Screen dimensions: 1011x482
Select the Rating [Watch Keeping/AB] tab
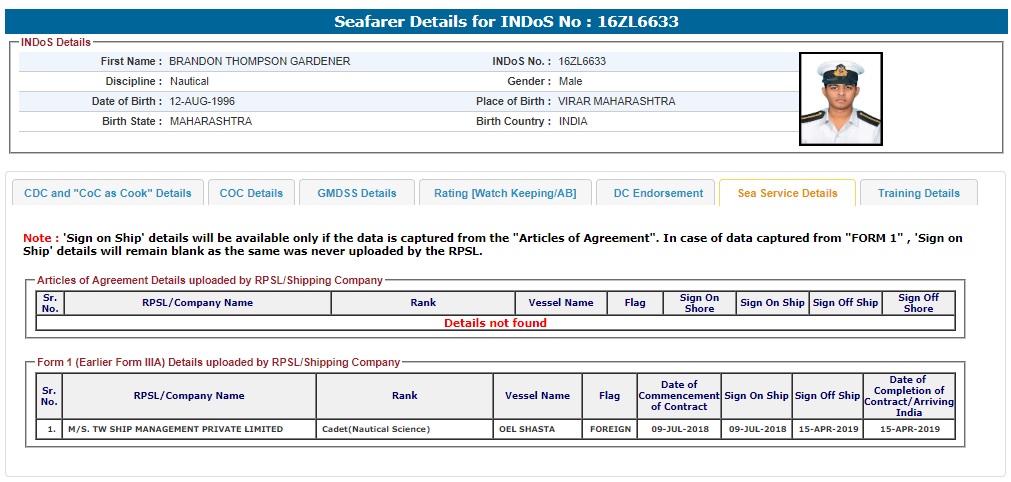504,193
